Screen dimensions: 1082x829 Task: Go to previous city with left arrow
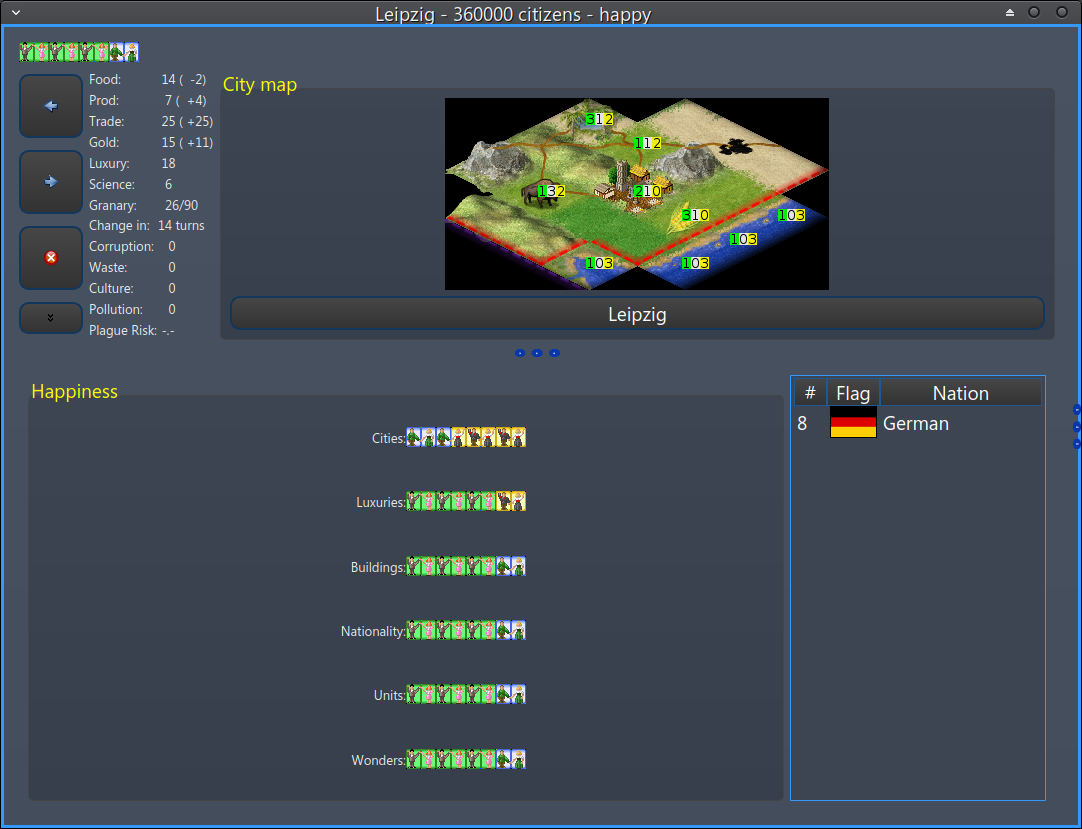pyautogui.click(x=51, y=106)
